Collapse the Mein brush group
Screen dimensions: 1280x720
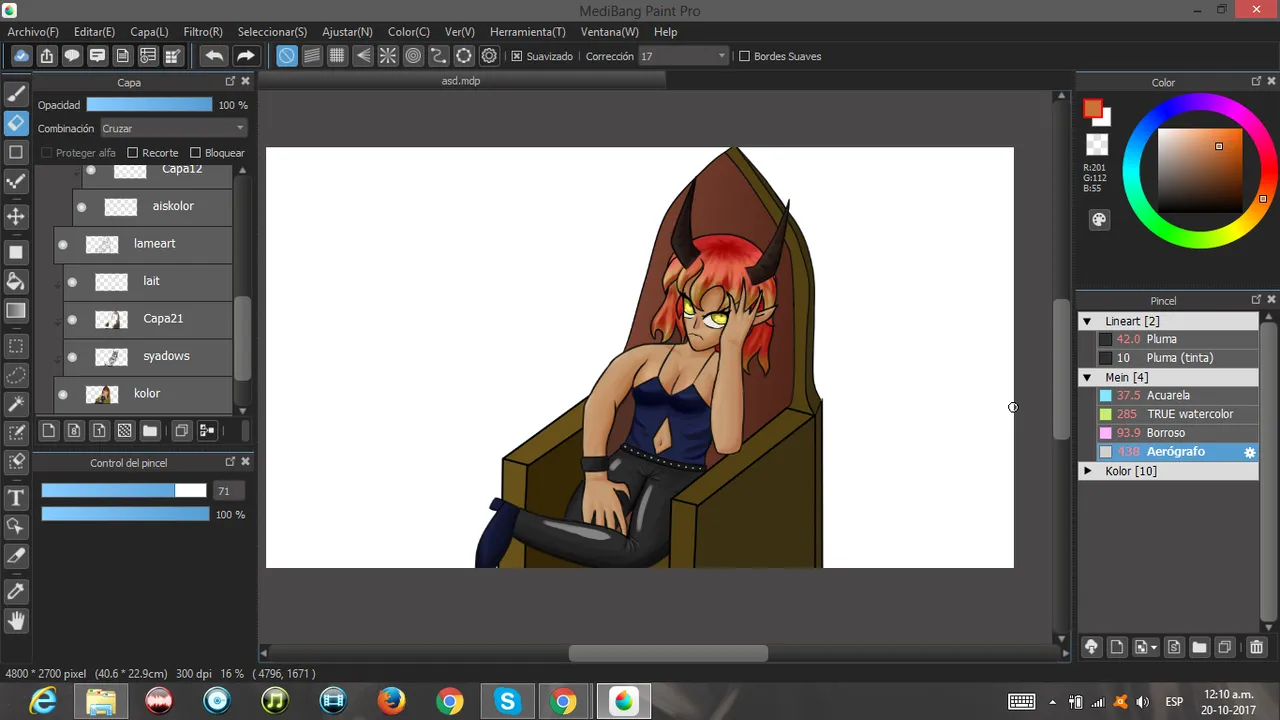1087,377
